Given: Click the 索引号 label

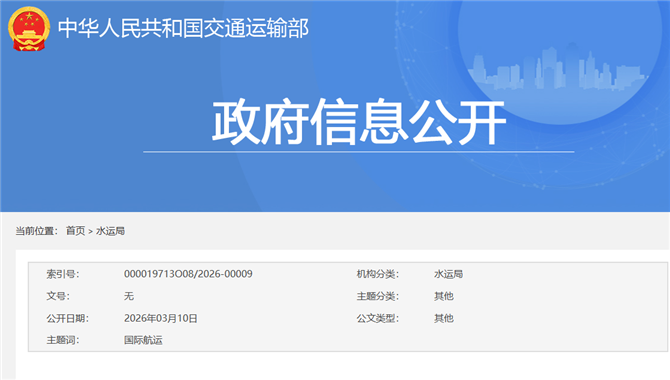Looking at the screenshot, I should pyautogui.click(x=63, y=274).
